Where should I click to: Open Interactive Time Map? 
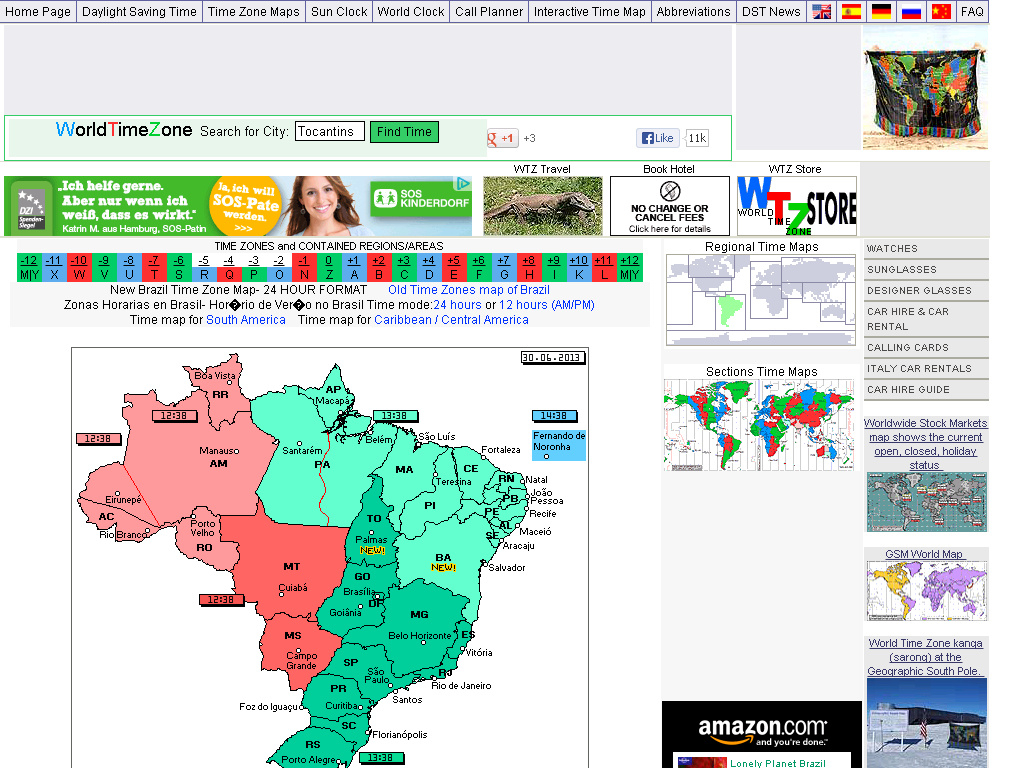(590, 12)
